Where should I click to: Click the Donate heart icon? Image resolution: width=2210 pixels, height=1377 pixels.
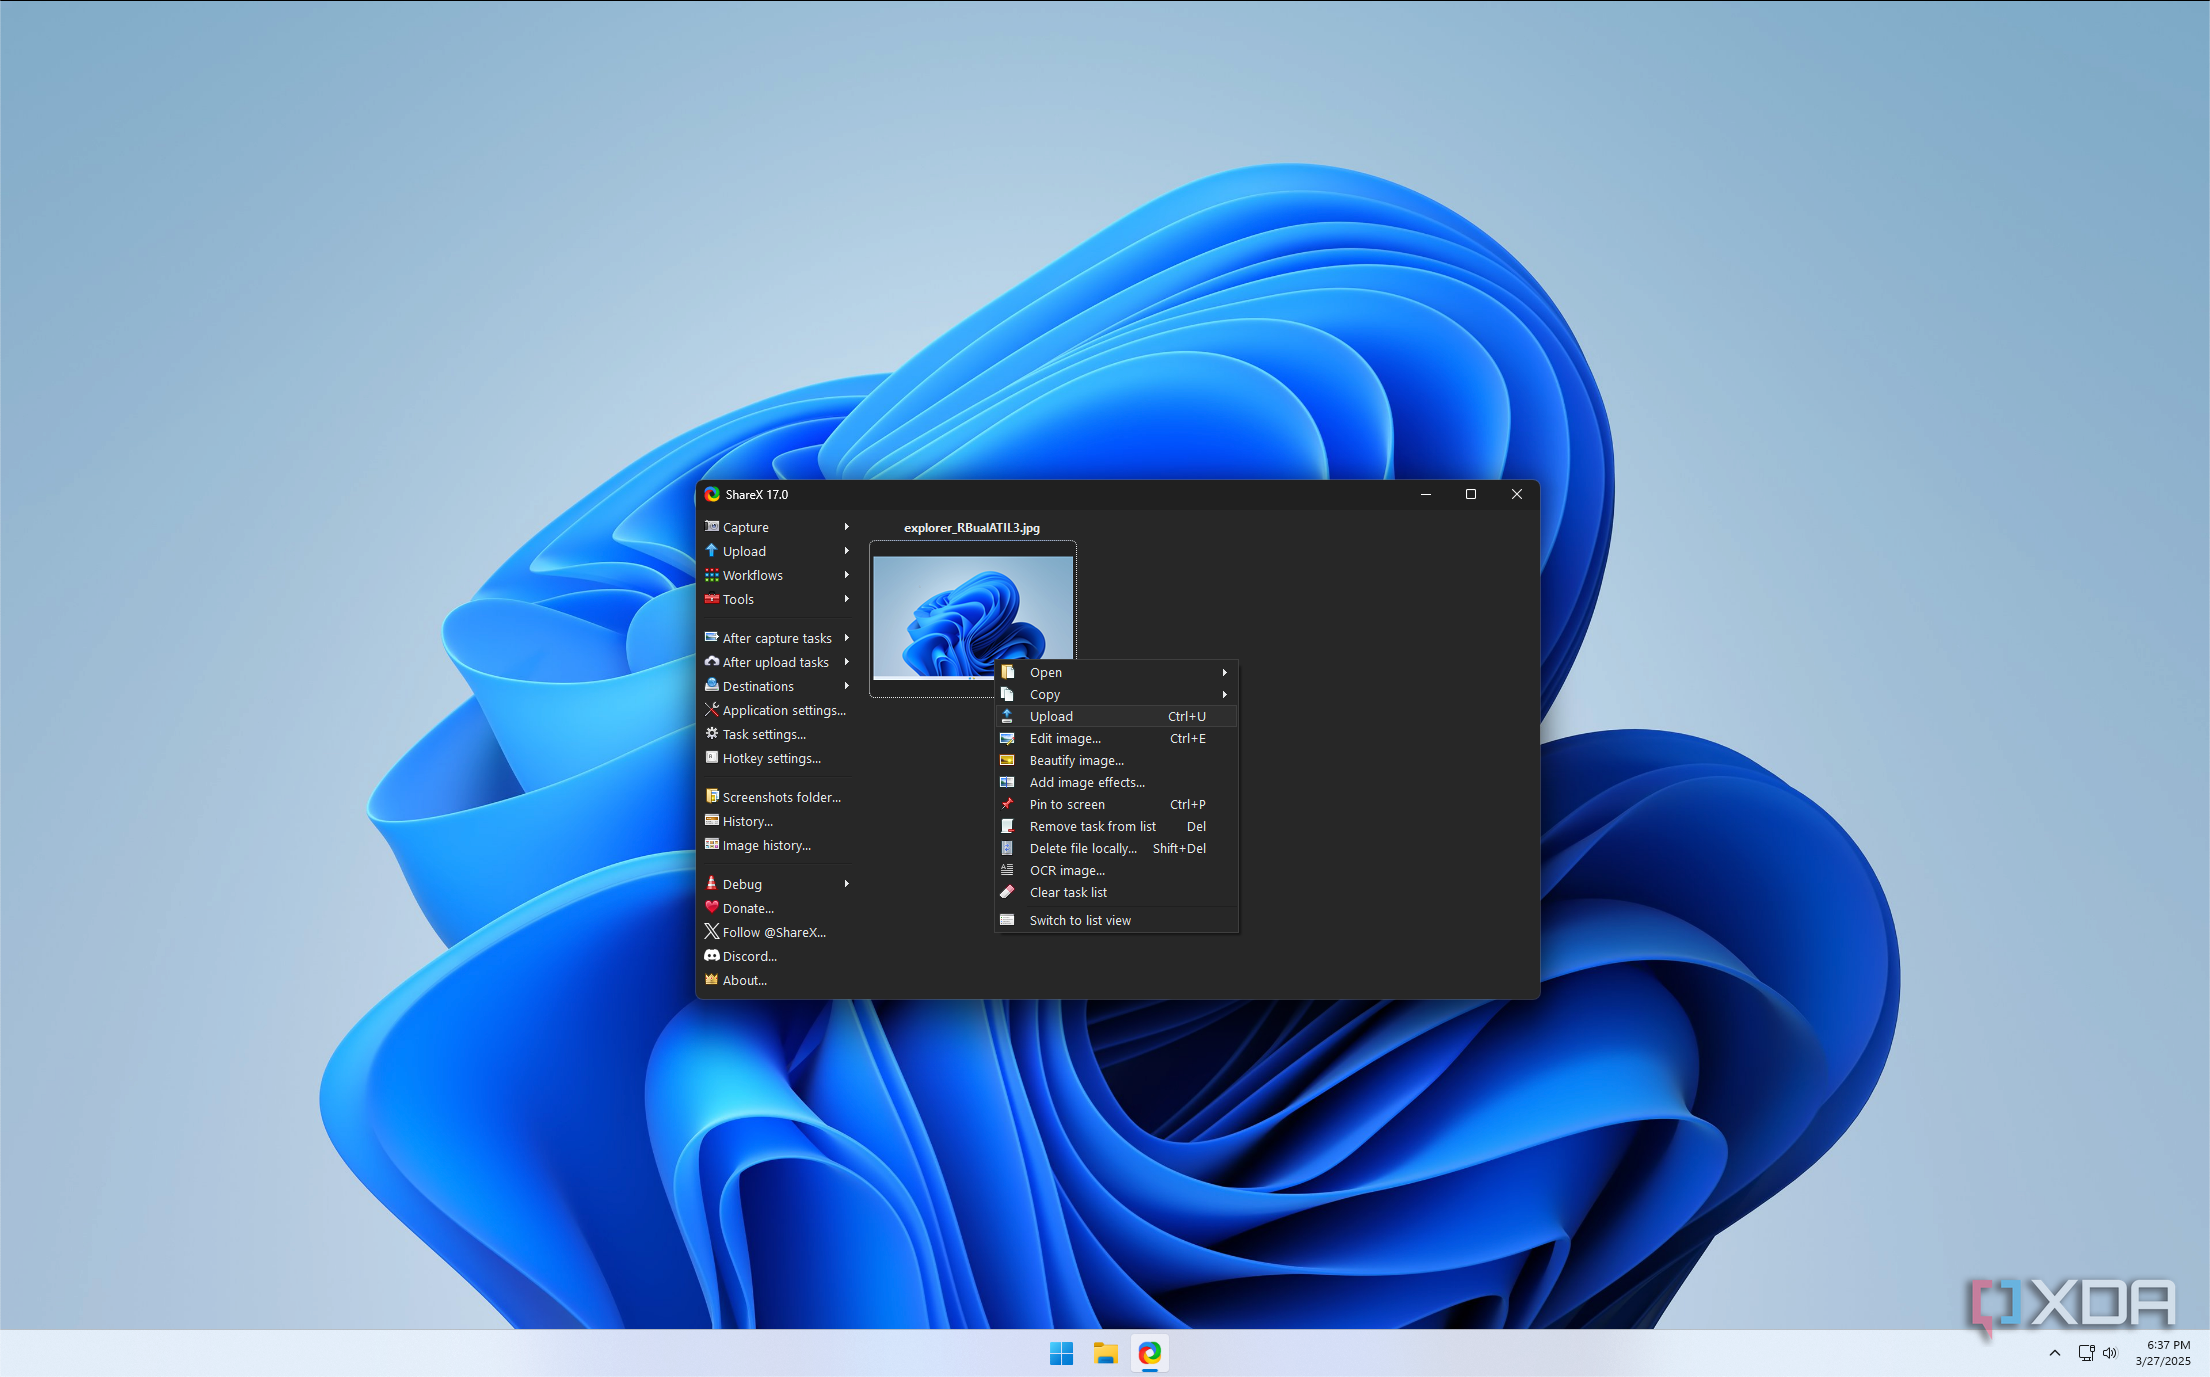pyautogui.click(x=712, y=908)
